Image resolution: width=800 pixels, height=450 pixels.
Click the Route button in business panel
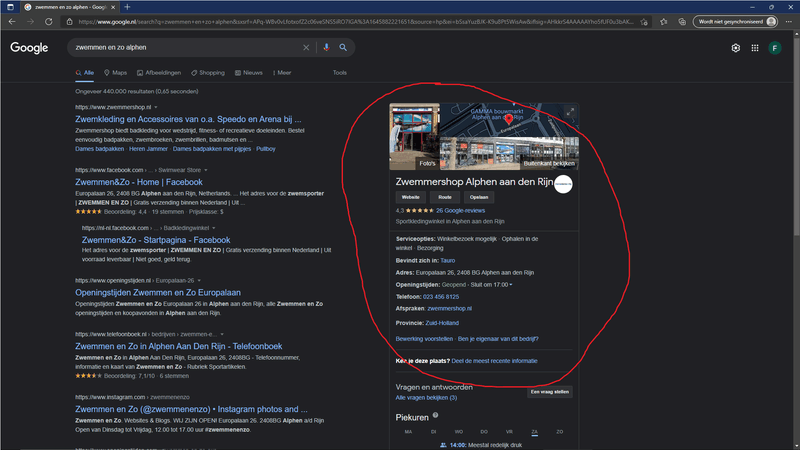point(445,197)
